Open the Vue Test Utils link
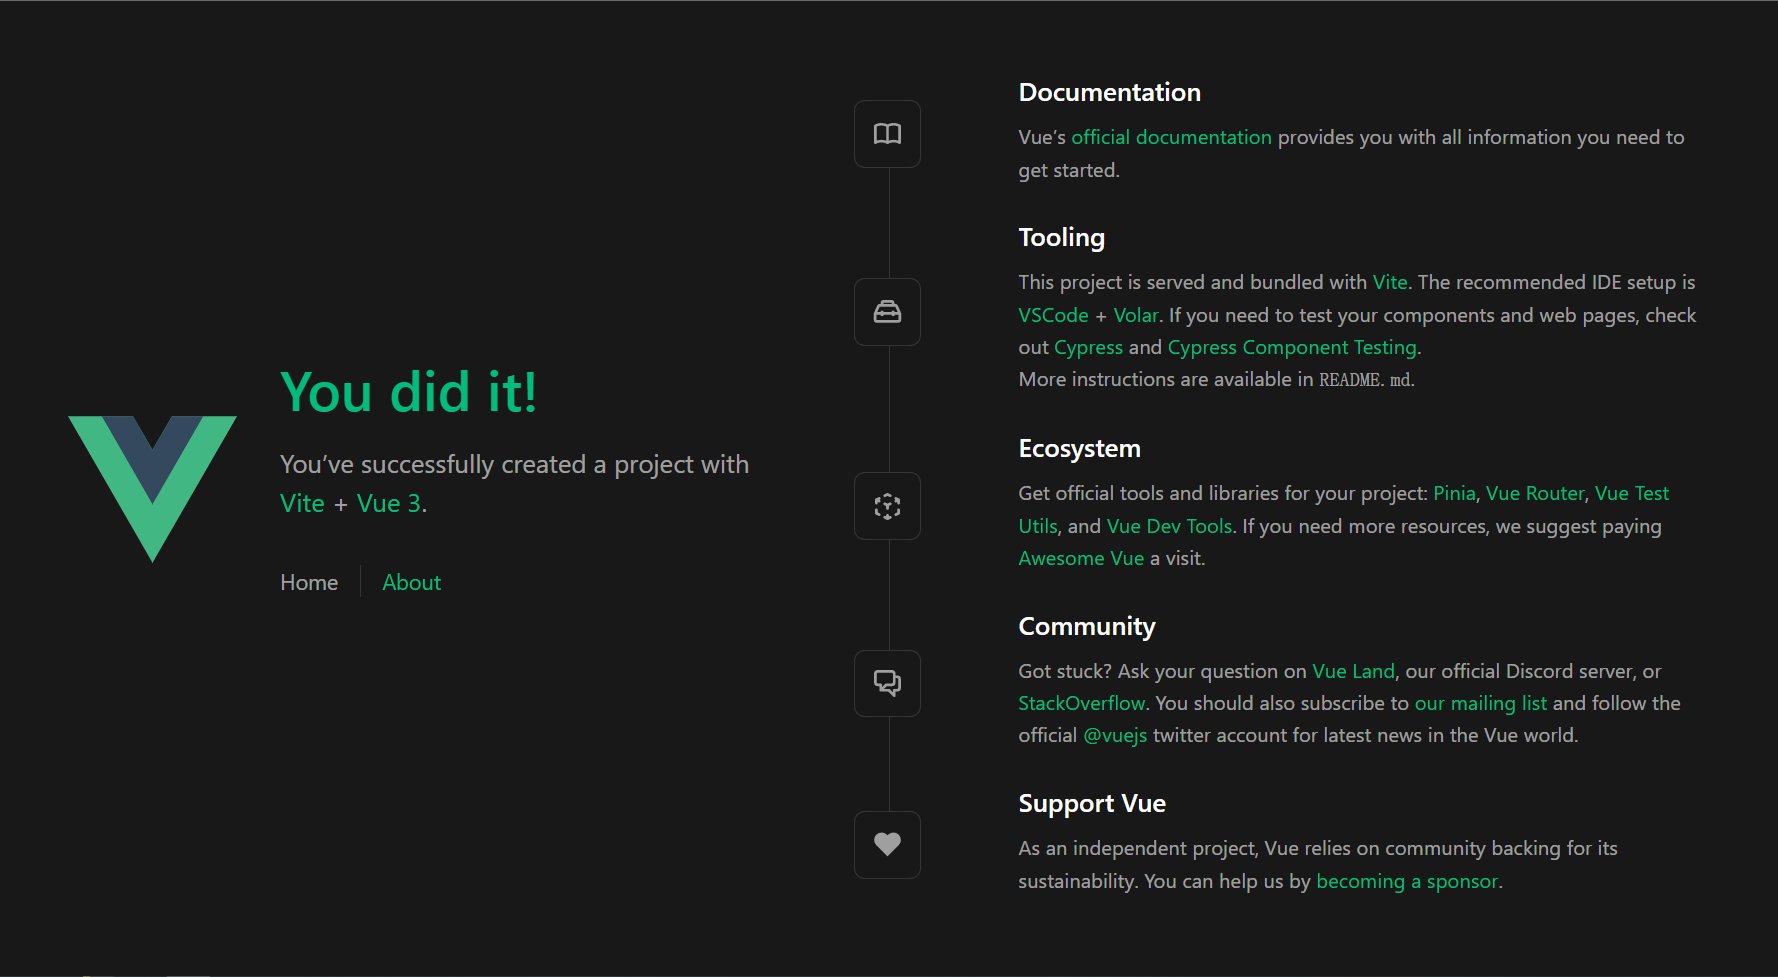The image size is (1778, 977). (1632, 493)
